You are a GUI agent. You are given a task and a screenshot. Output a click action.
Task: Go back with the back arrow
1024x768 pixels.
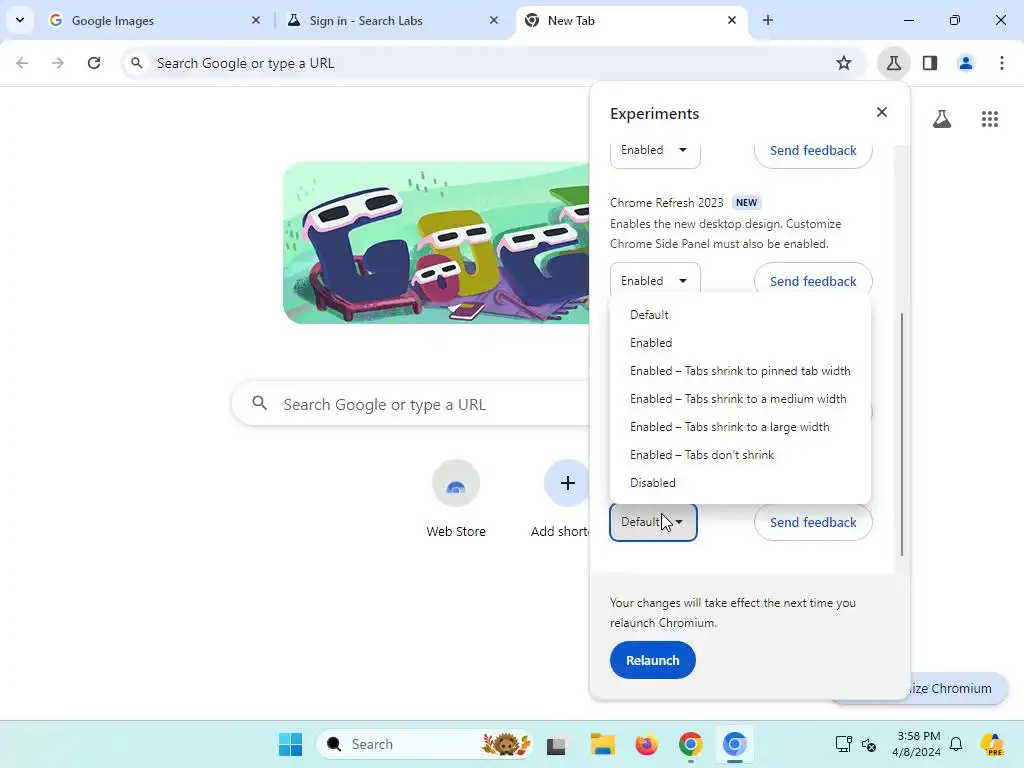(x=22, y=63)
